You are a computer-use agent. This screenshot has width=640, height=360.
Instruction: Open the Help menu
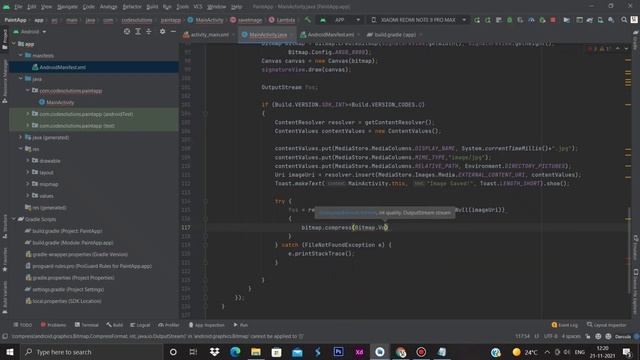click(x=236, y=7)
